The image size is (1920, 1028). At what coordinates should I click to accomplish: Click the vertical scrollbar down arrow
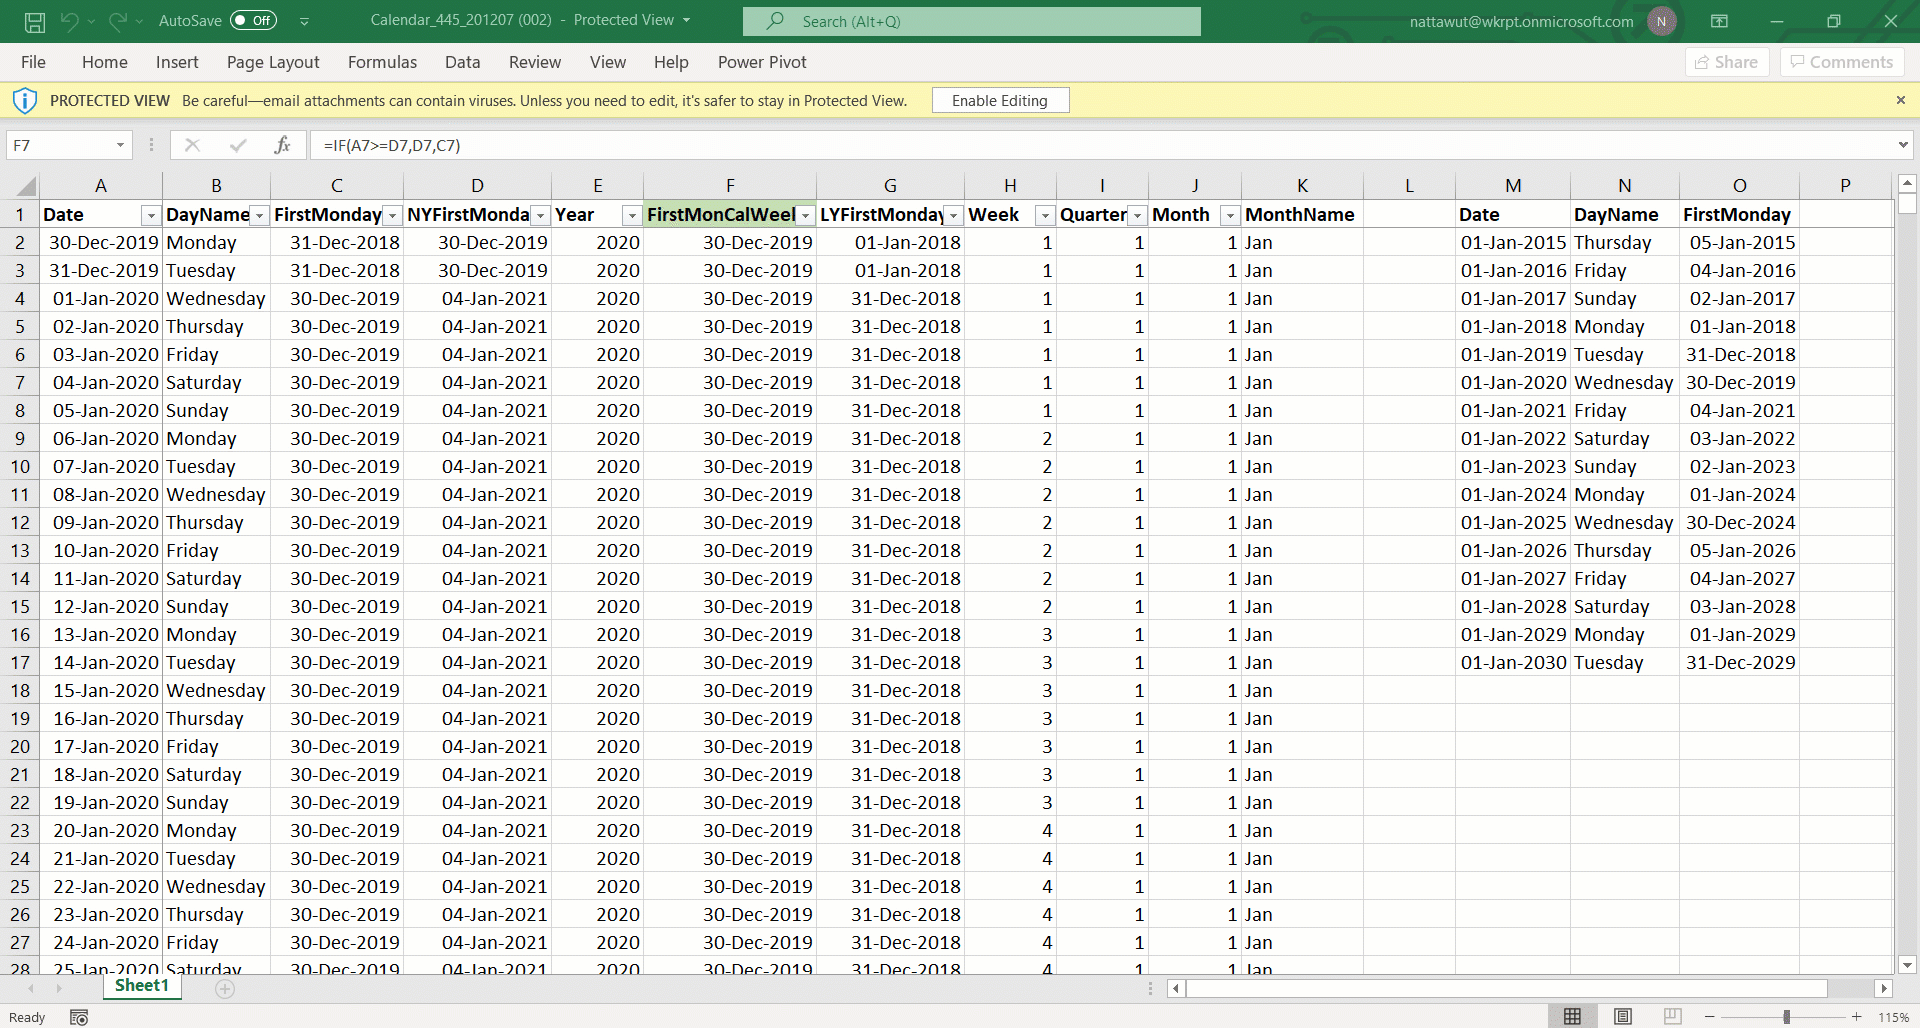pos(1907,965)
